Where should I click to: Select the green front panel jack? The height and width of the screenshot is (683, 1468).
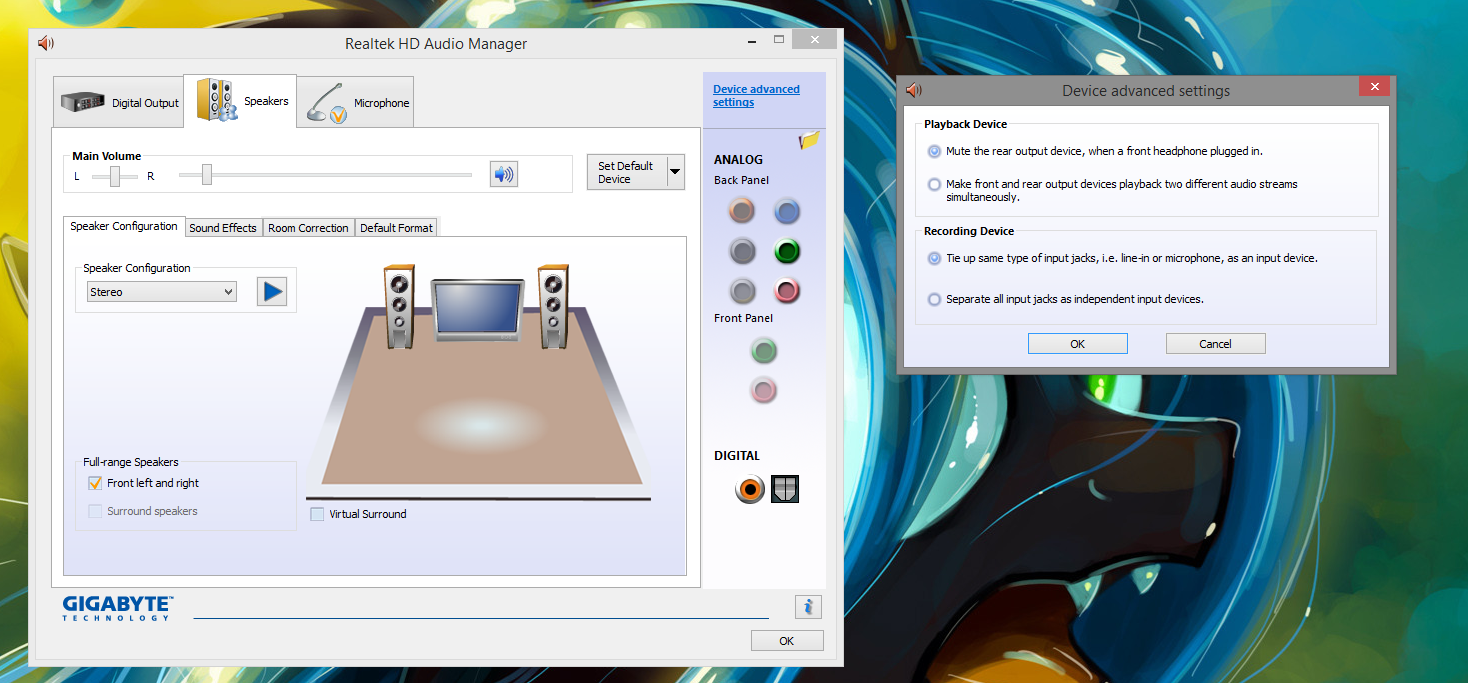pyautogui.click(x=764, y=350)
